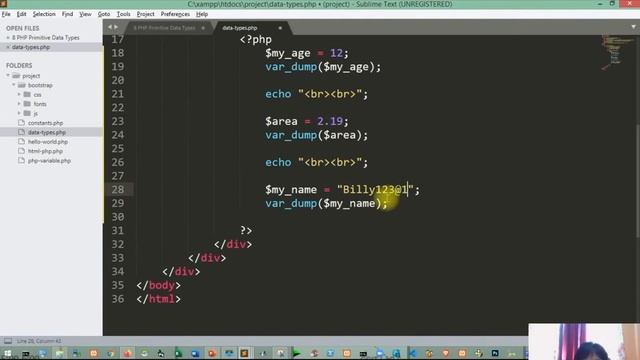
Task: Collapse the project folder arrow
Action: (8, 76)
